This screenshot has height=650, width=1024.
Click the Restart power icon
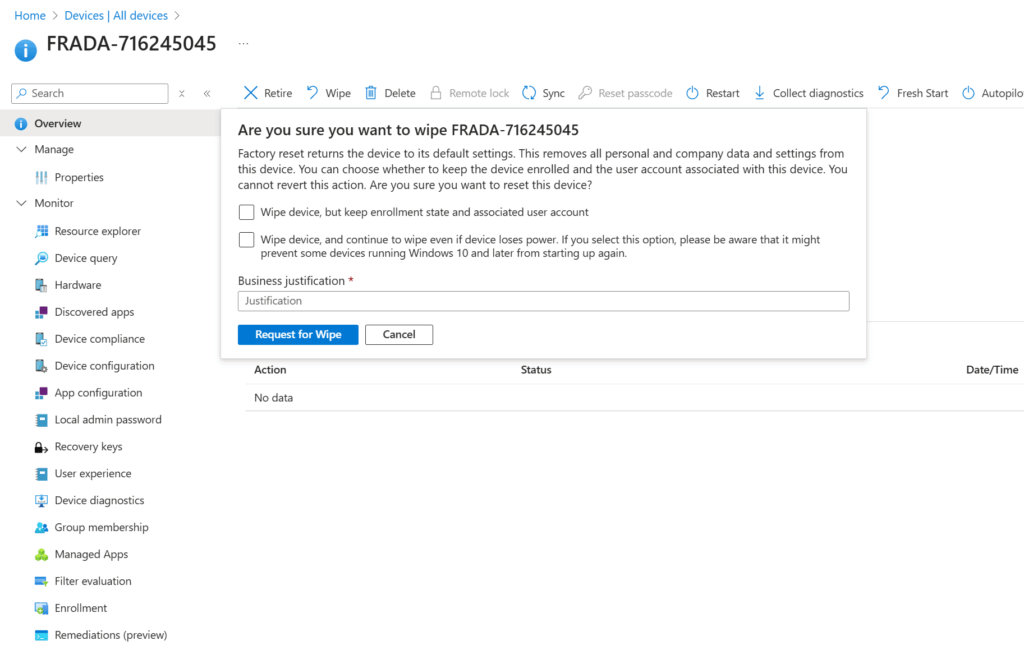click(692, 93)
